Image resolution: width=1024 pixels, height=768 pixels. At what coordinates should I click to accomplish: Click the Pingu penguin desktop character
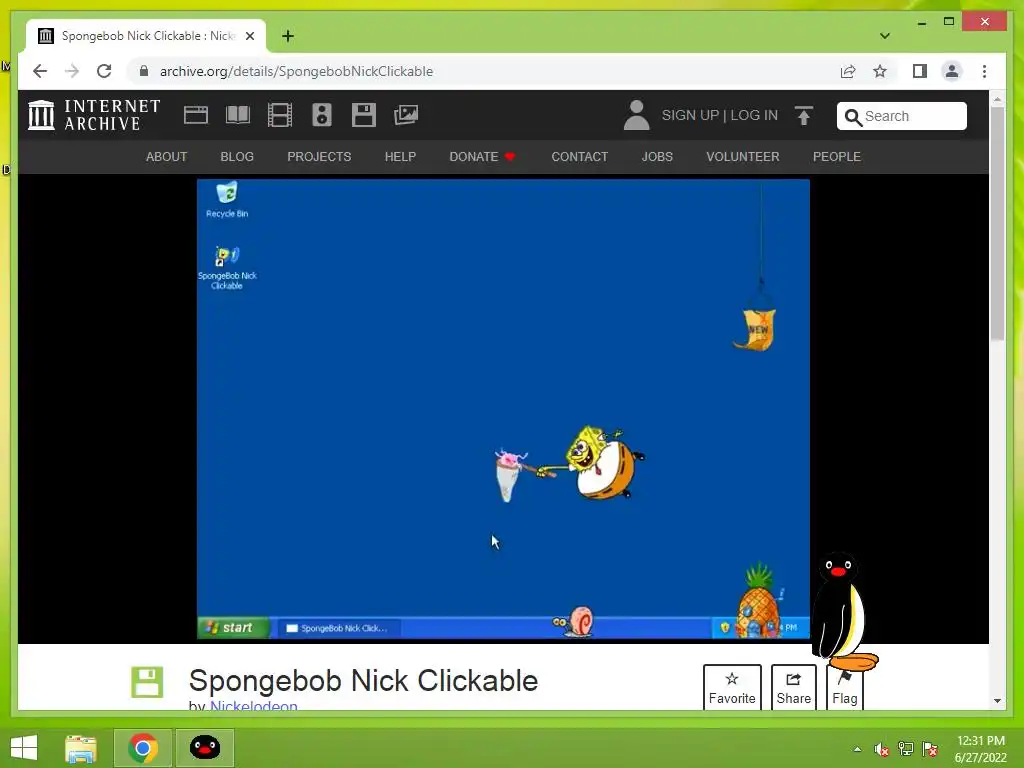point(844,612)
